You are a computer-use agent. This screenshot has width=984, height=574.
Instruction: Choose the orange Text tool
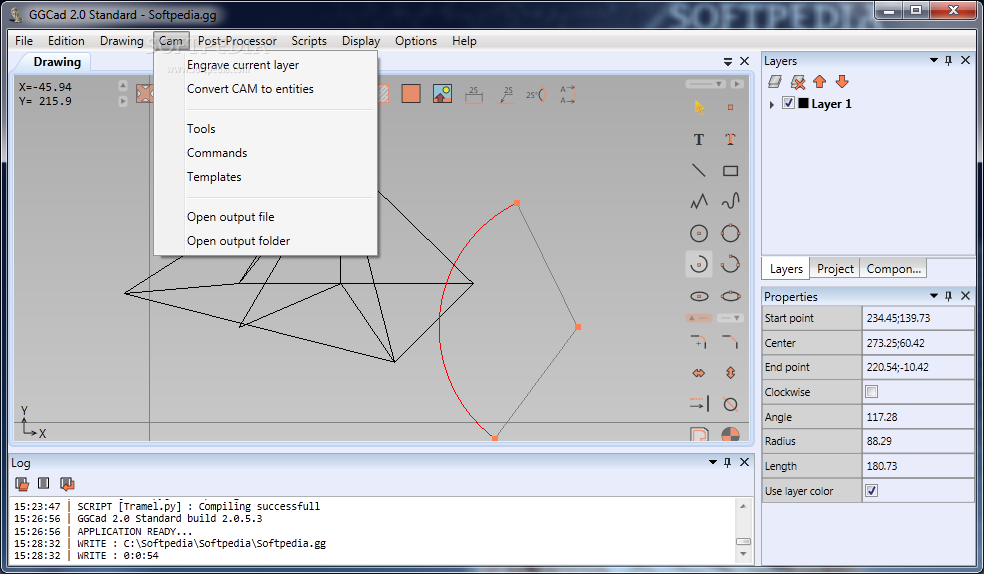[x=730, y=139]
